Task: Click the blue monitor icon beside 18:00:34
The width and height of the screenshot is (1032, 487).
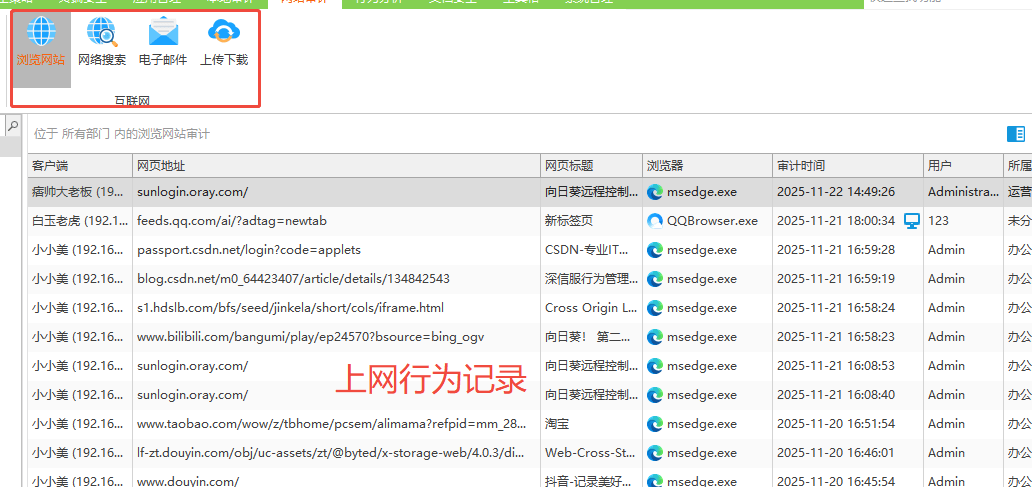Action: (x=912, y=220)
